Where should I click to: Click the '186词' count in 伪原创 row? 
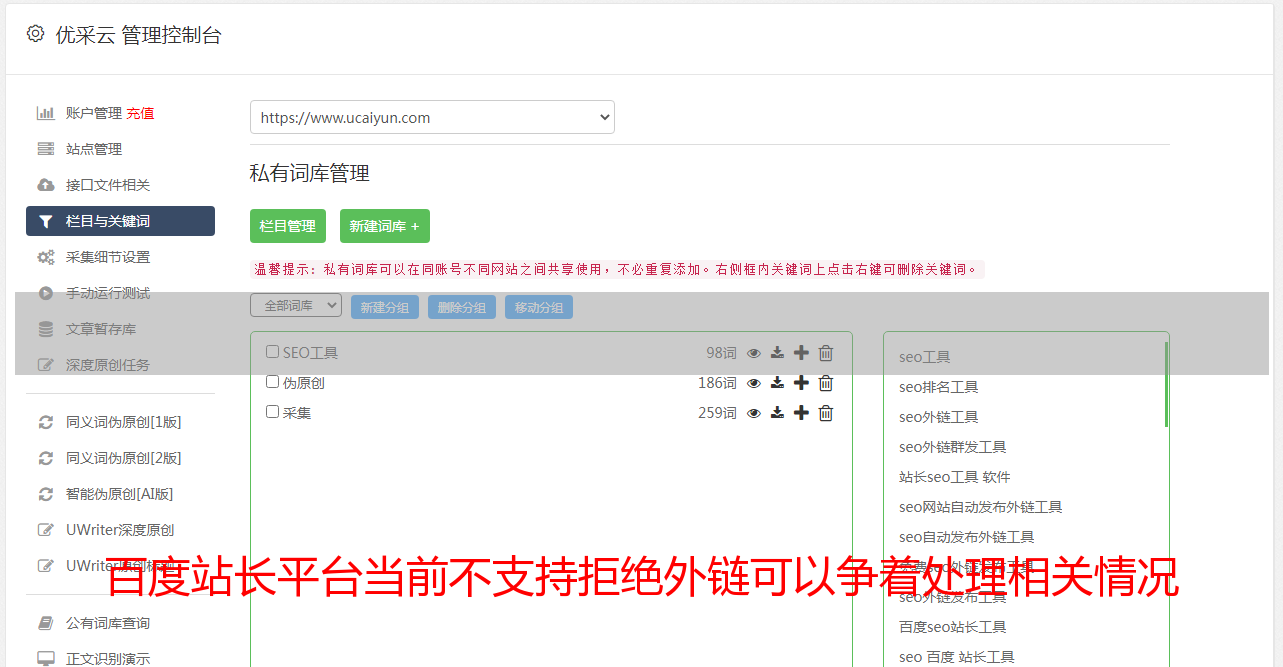717,383
